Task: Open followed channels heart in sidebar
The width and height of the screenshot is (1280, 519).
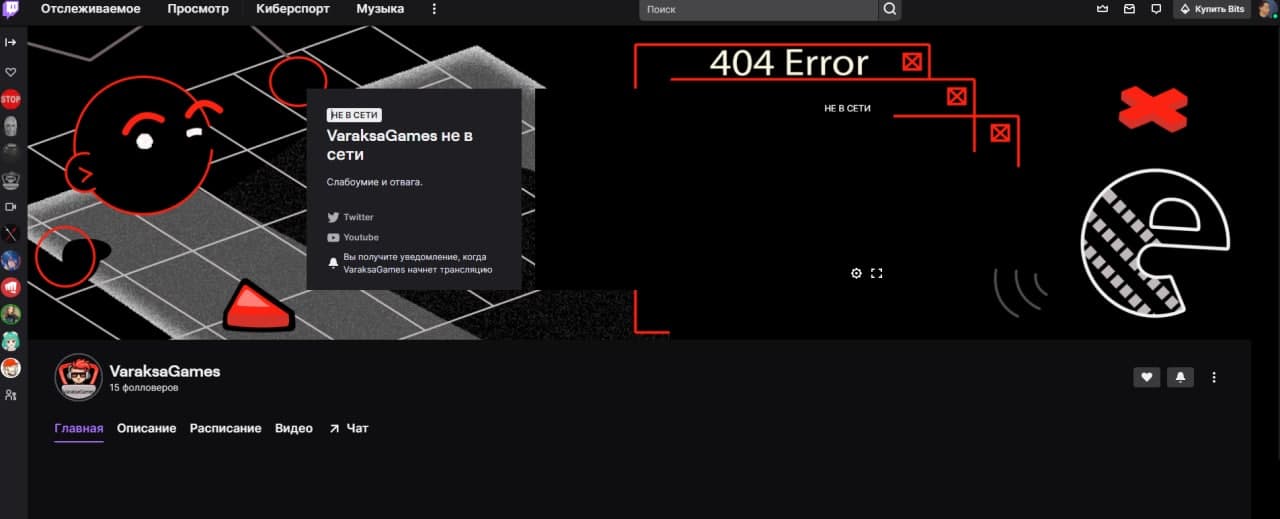Action: click(11, 72)
